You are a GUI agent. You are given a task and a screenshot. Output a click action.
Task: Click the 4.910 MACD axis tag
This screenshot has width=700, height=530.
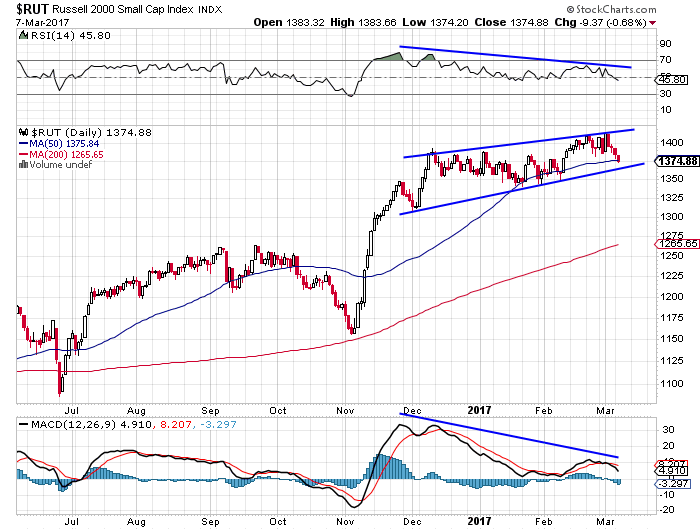tap(673, 471)
